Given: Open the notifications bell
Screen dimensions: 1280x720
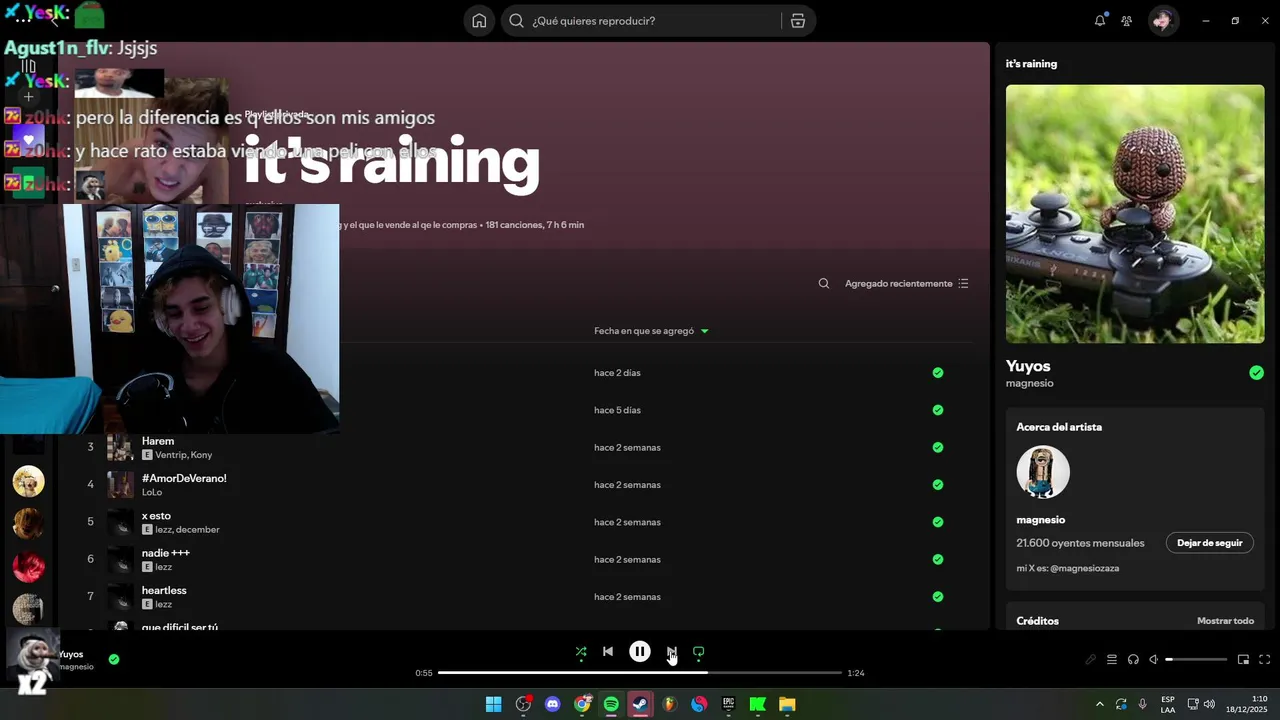Looking at the screenshot, I should pyautogui.click(x=1100, y=21).
